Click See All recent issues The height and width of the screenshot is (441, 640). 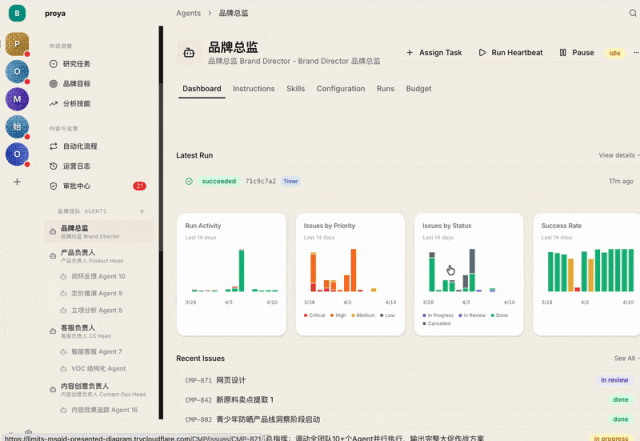[x=625, y=358]
